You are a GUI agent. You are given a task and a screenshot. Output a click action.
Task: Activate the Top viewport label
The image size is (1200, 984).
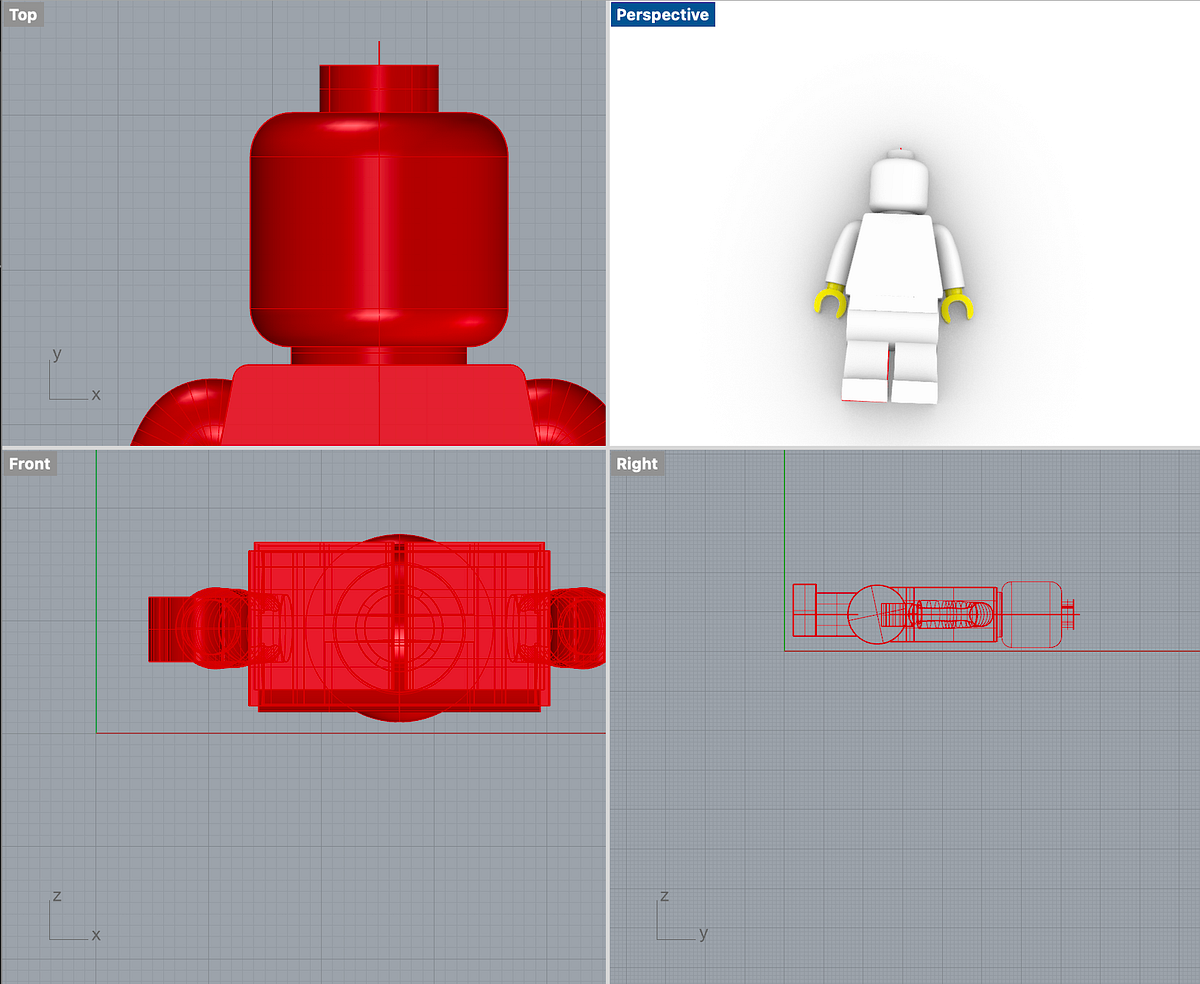point(23,15)
